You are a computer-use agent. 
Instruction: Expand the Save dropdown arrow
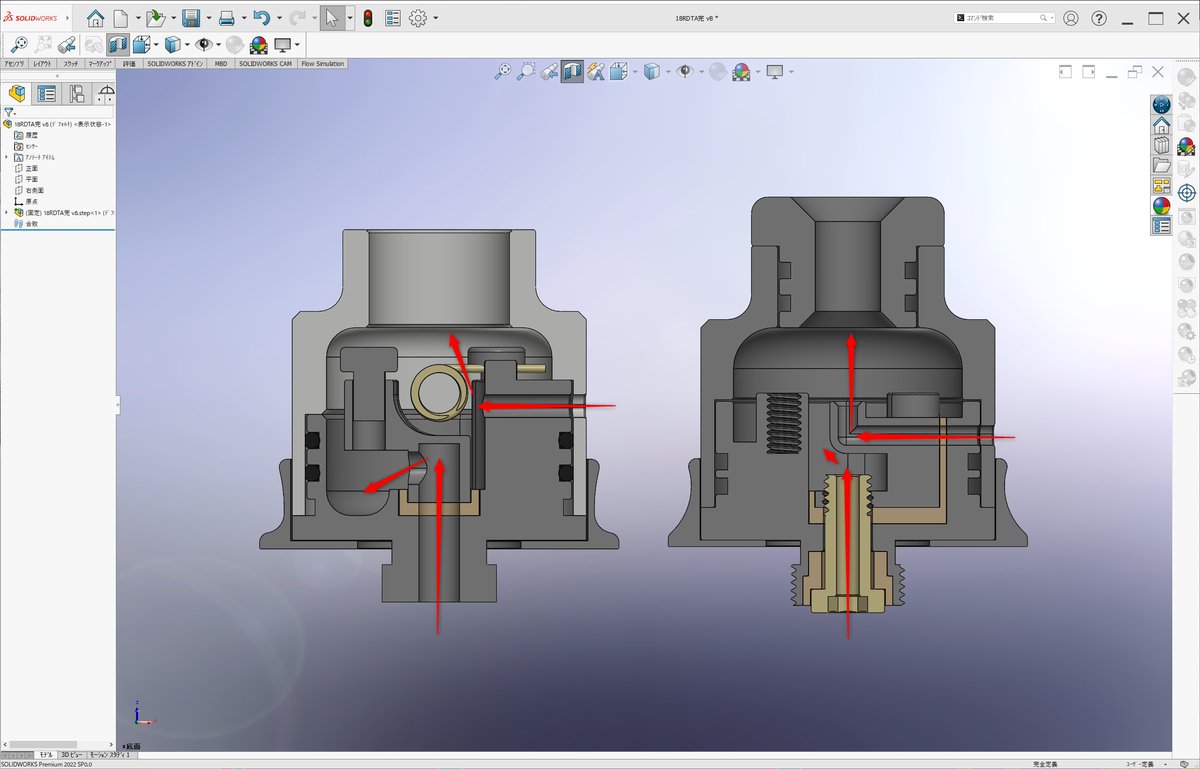207,19
